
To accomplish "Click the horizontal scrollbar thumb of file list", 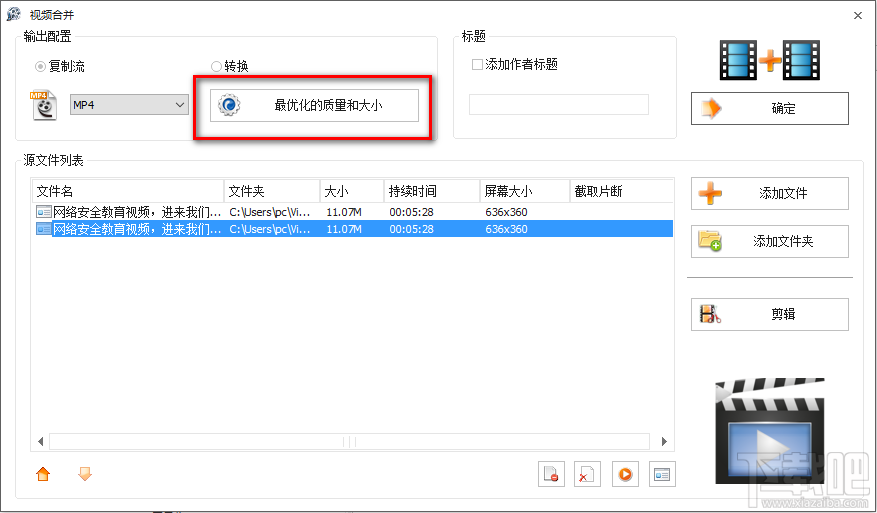I will pos(350,441).
